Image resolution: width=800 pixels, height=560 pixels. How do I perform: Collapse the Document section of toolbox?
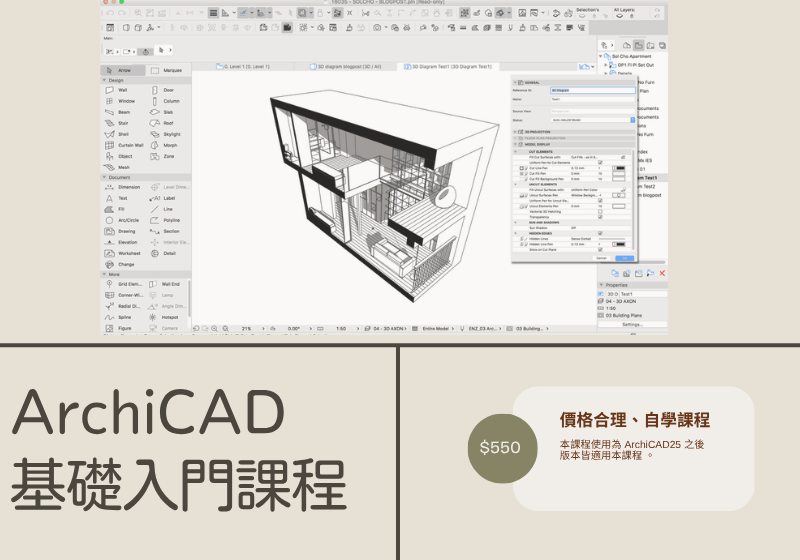pyautogui.click(x=105, y=177)
